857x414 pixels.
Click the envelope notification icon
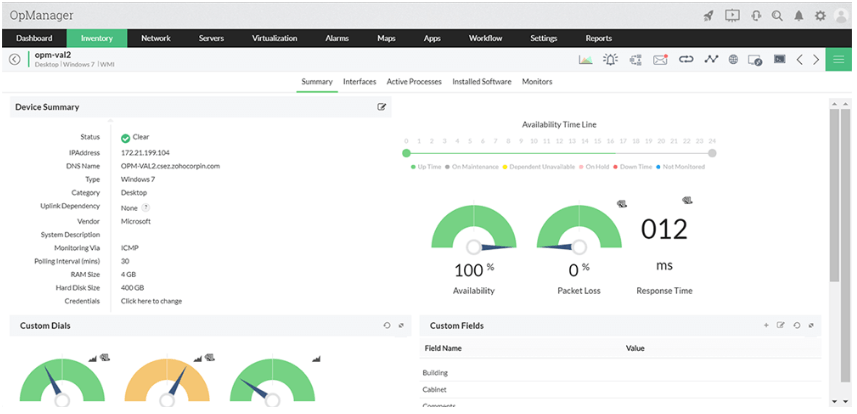(660, 60)
